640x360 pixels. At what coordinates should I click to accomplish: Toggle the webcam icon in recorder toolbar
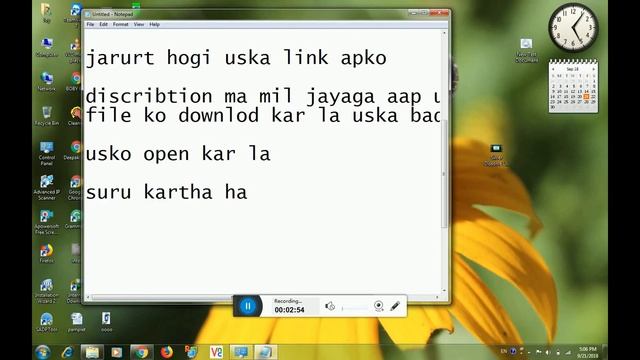pyautogui.click(x=378, y=306)
